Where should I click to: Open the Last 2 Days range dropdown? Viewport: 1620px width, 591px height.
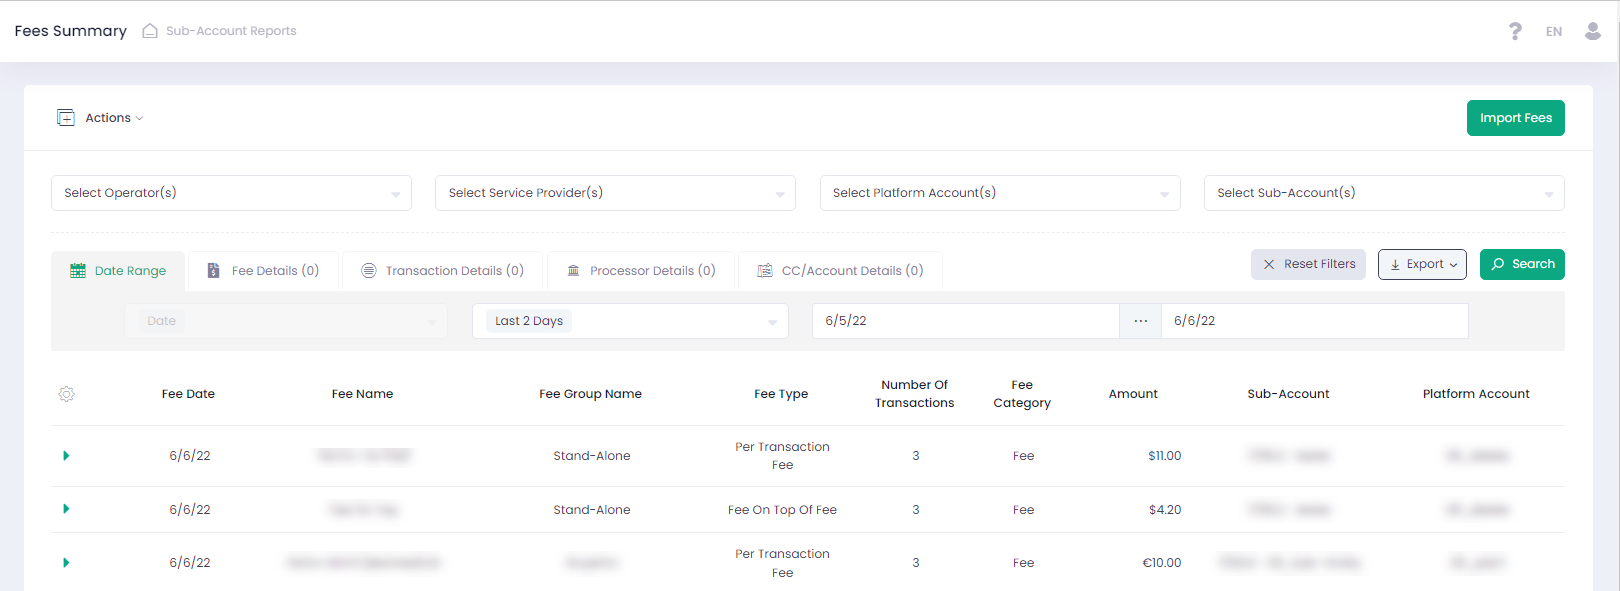point(630,321)
